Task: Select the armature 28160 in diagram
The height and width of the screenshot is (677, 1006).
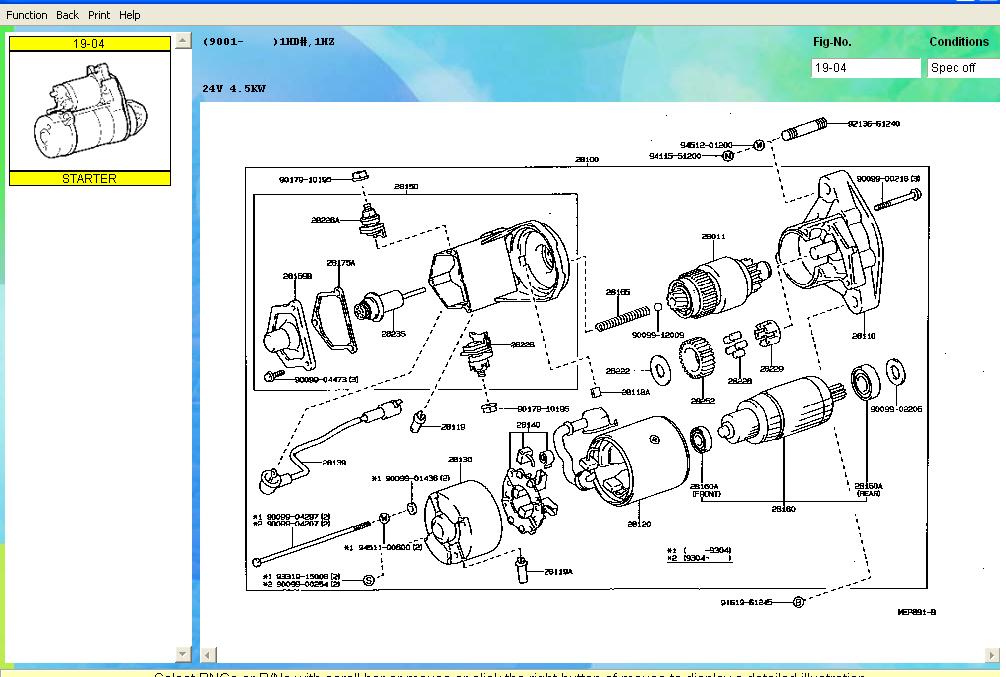Action: [x=786, y=418]
